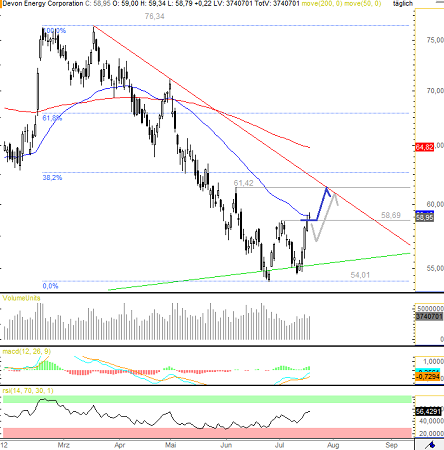Click the grey 58,95 last price tag

(x=425, y=218)
